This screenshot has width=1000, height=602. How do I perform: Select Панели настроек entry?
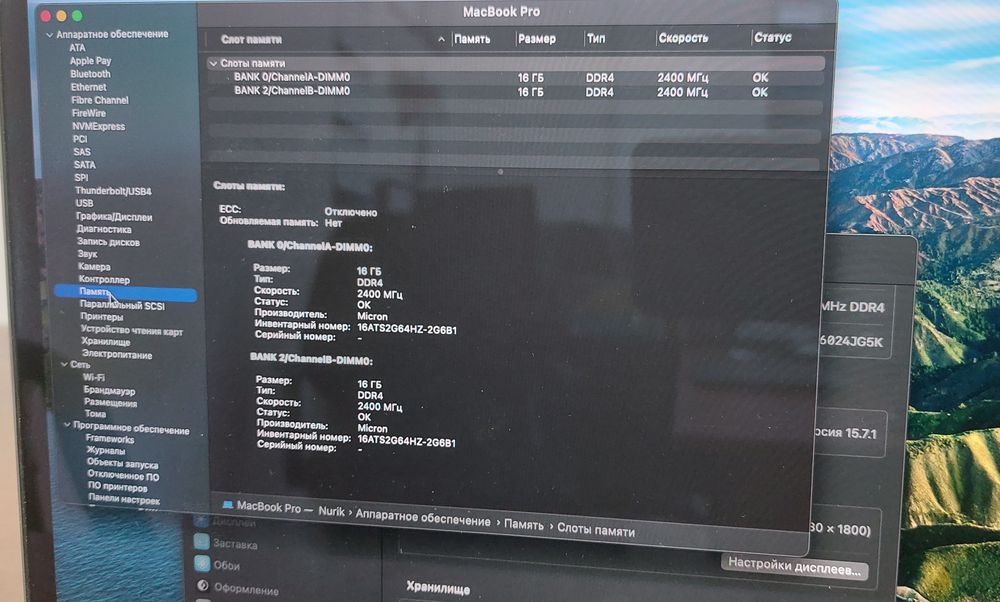(x=124, y=501)
